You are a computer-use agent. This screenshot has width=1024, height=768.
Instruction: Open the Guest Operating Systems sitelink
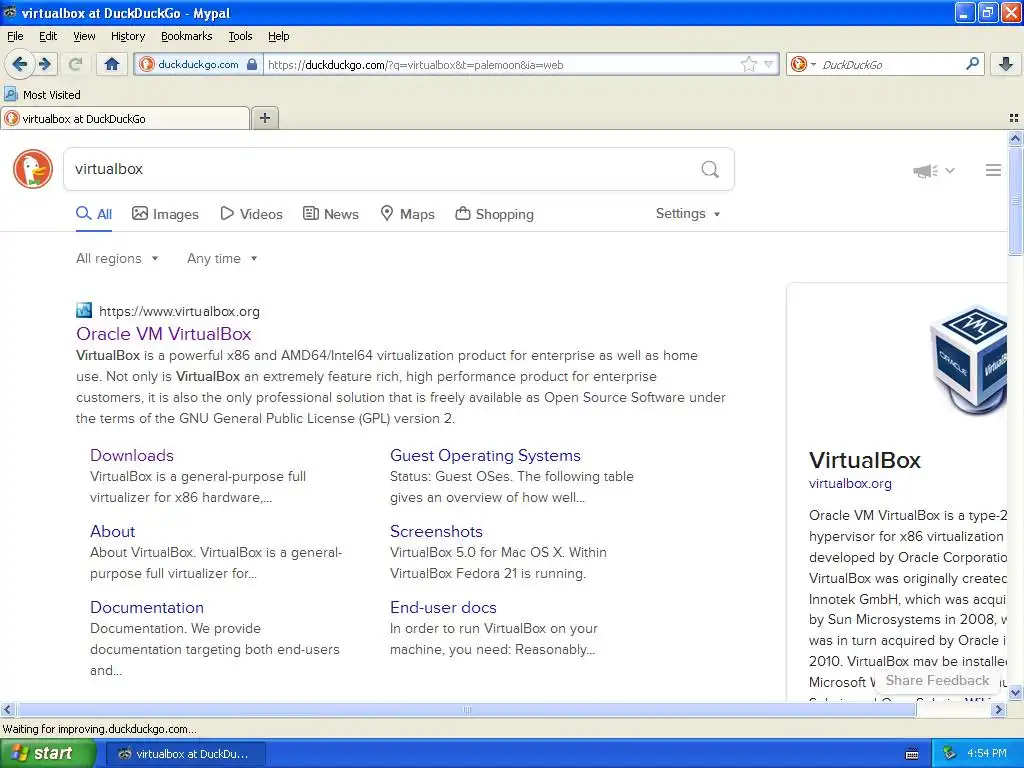(x=485, y=455)
